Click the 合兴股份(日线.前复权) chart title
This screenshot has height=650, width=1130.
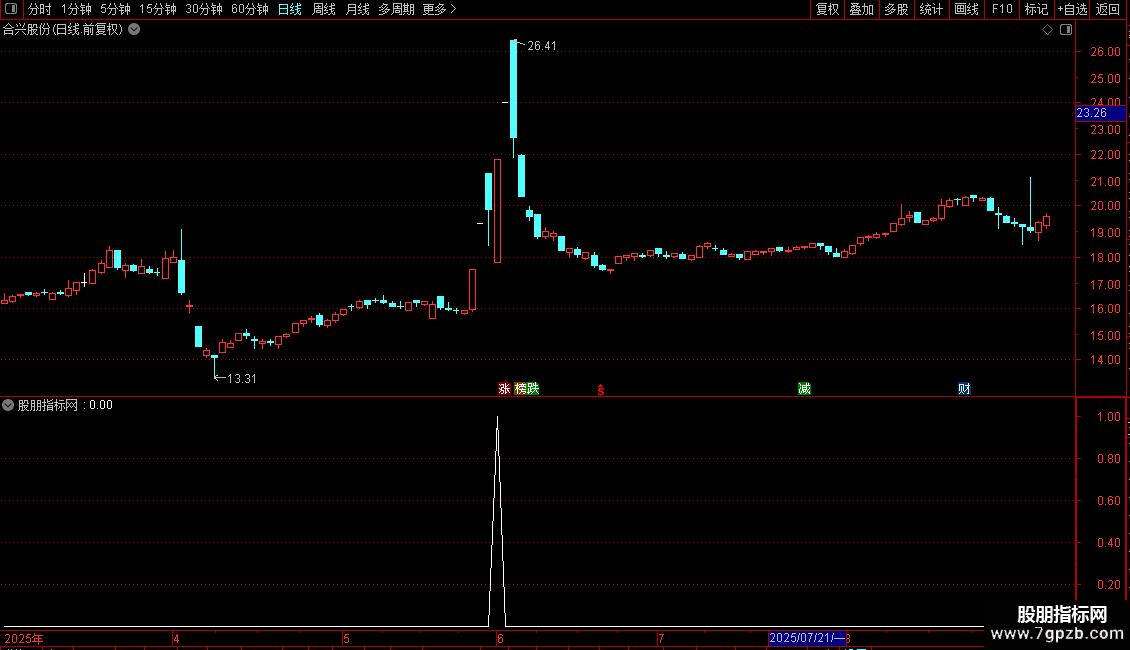(x=63, y=30)
